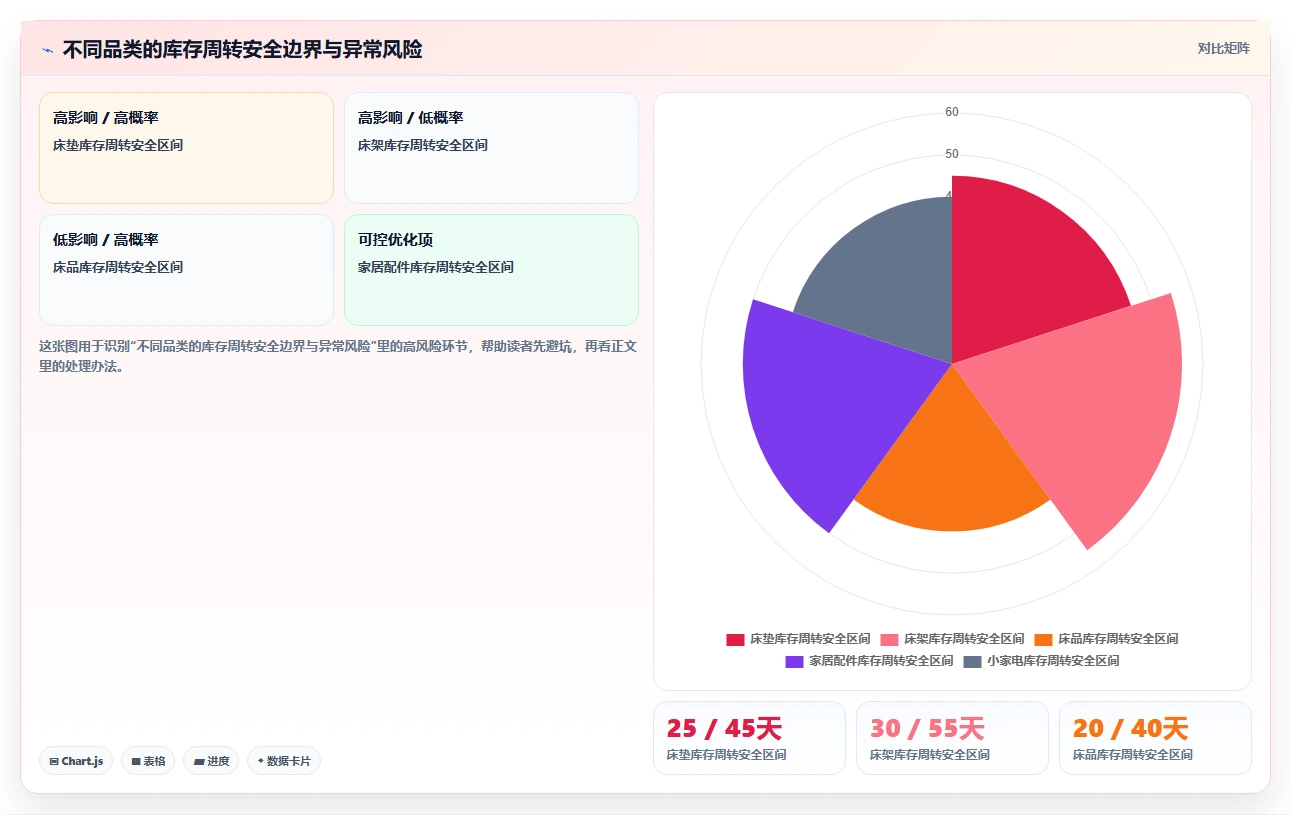Image resolution: width=1291 pixels, height=815 pixels.
Task: Open the 25 / 45天 data card
Action: point(749,738)
